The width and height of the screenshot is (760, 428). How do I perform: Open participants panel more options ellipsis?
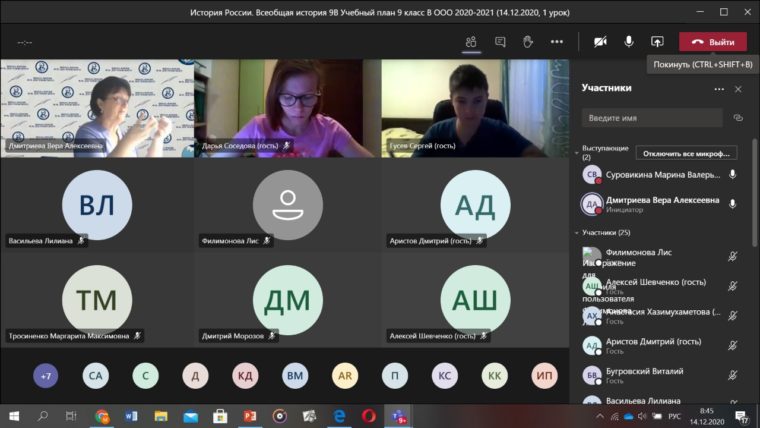click(x=718, y=89)
